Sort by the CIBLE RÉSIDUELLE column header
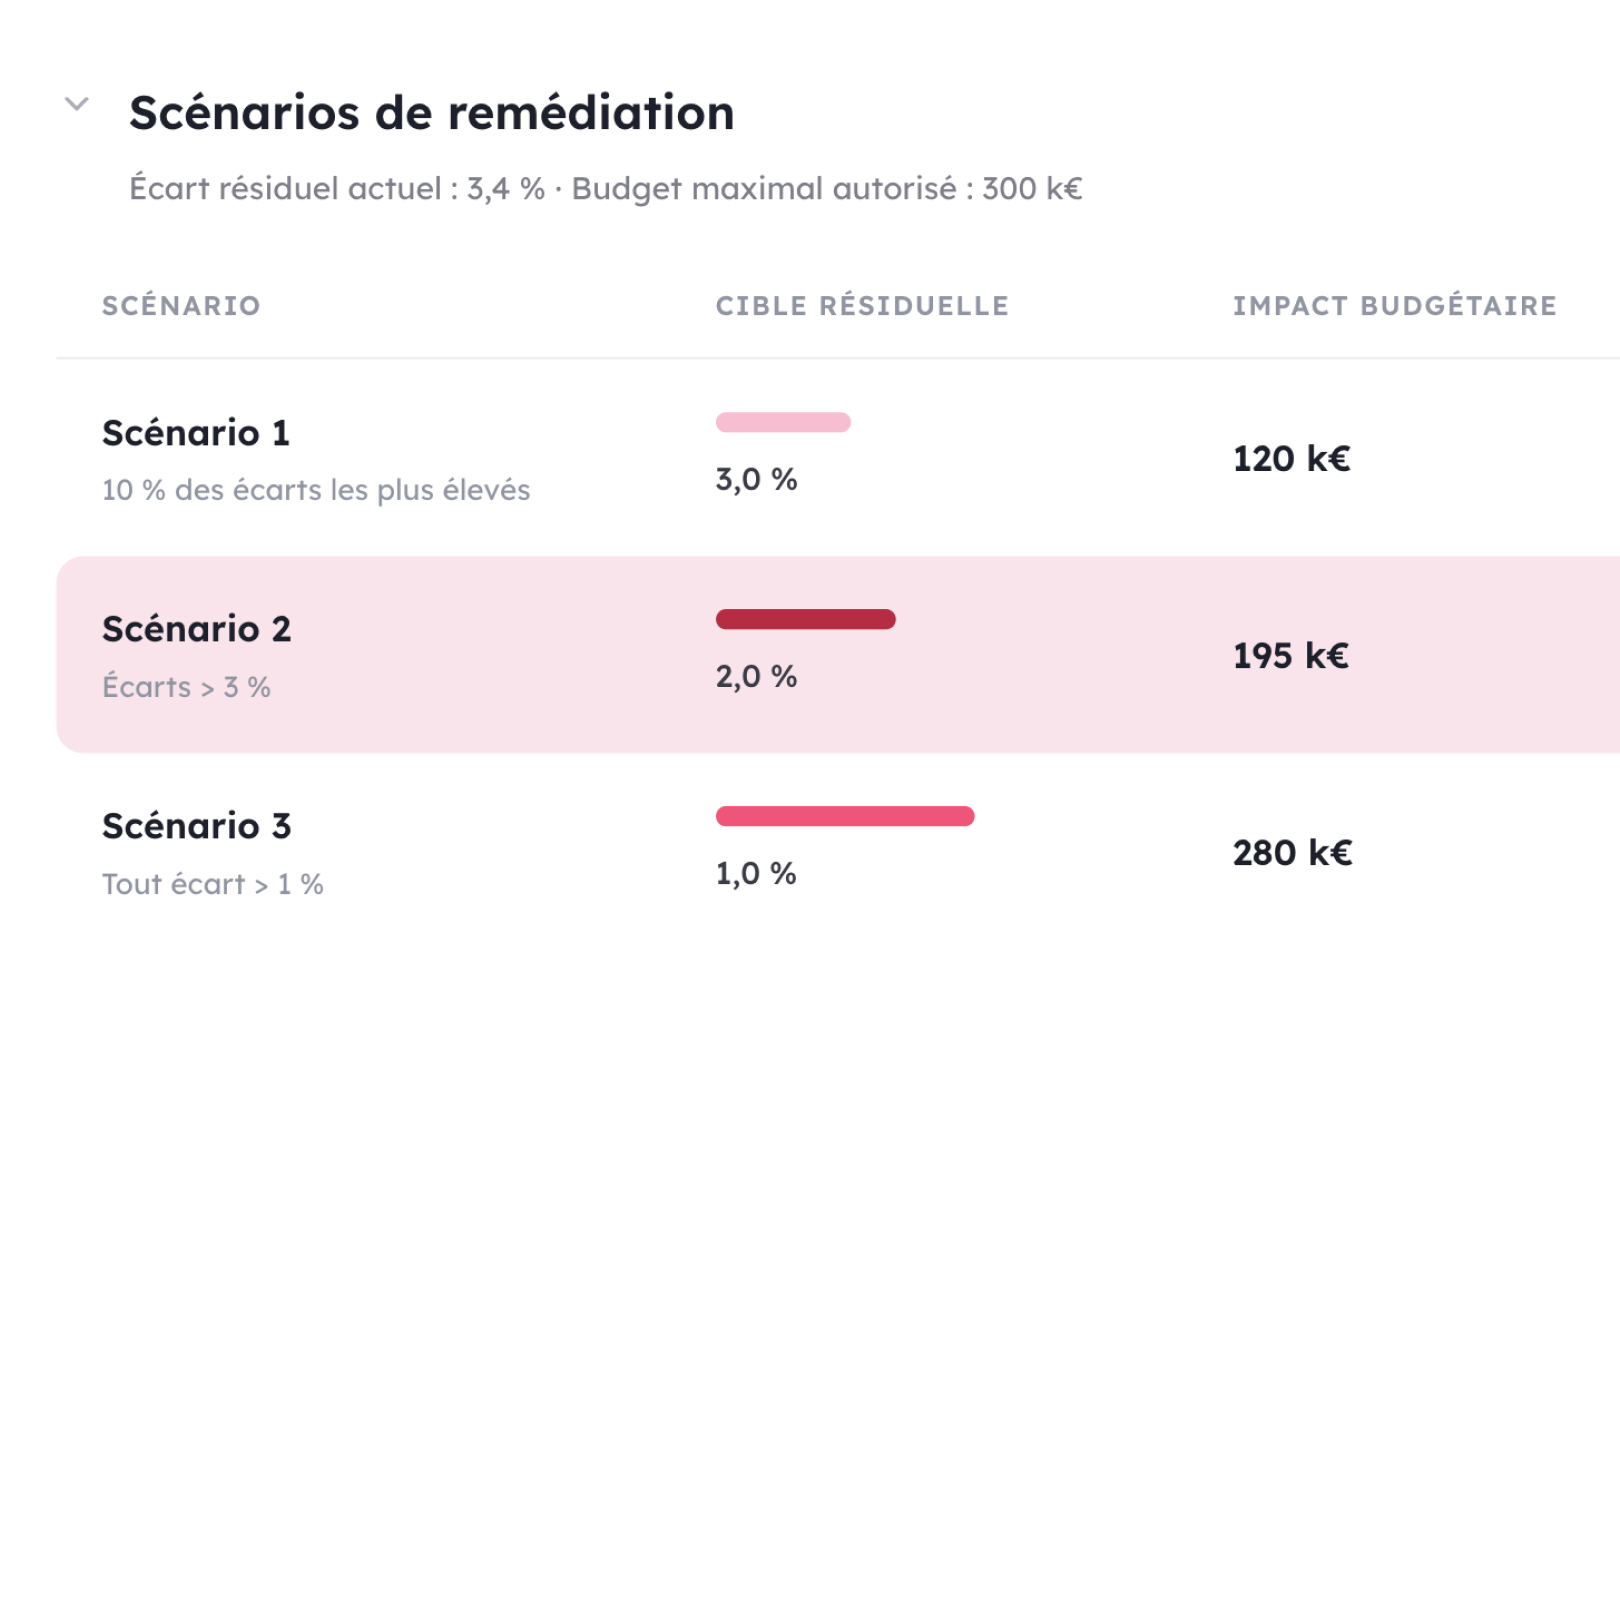1620x1620 pixels. coord(862,306)
